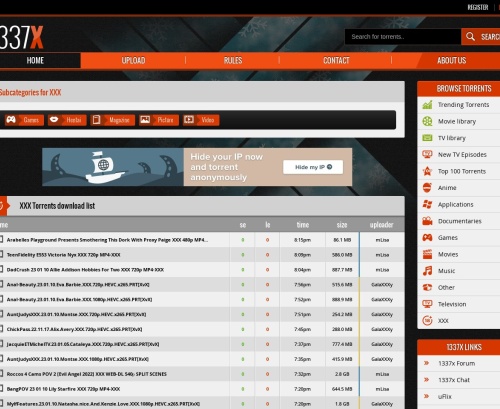Click the lips icon on Hentai subcategory
The height and width of the screenshot is (409, 500).
54,120
